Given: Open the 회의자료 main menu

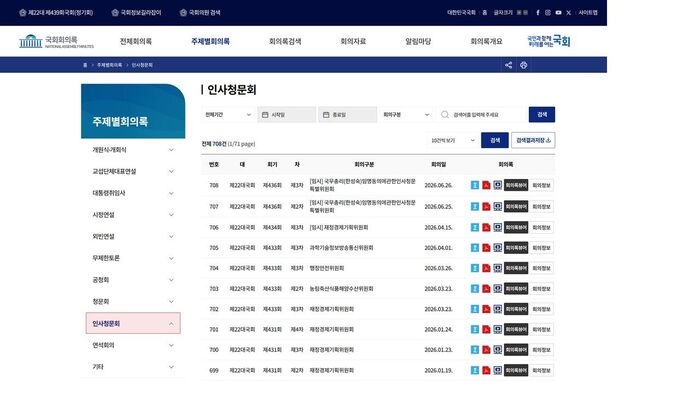Looking at the screenshot, I should (353, 41).
